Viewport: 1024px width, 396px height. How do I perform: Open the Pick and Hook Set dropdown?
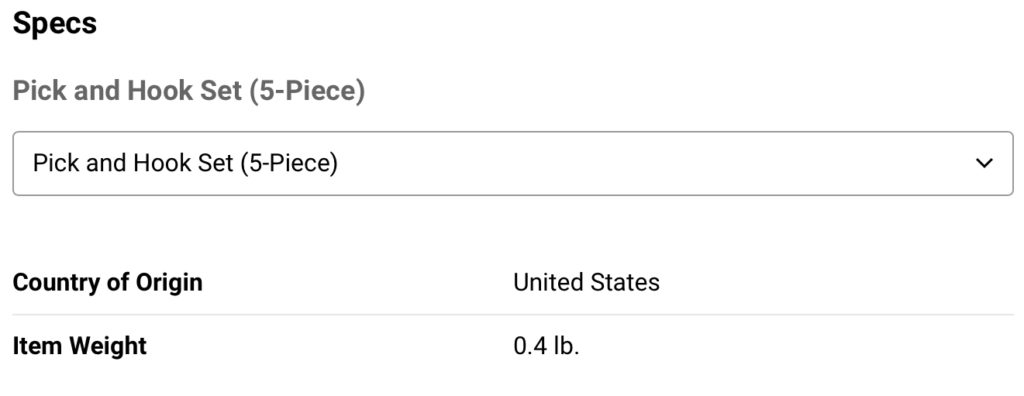tap(513, 163)
